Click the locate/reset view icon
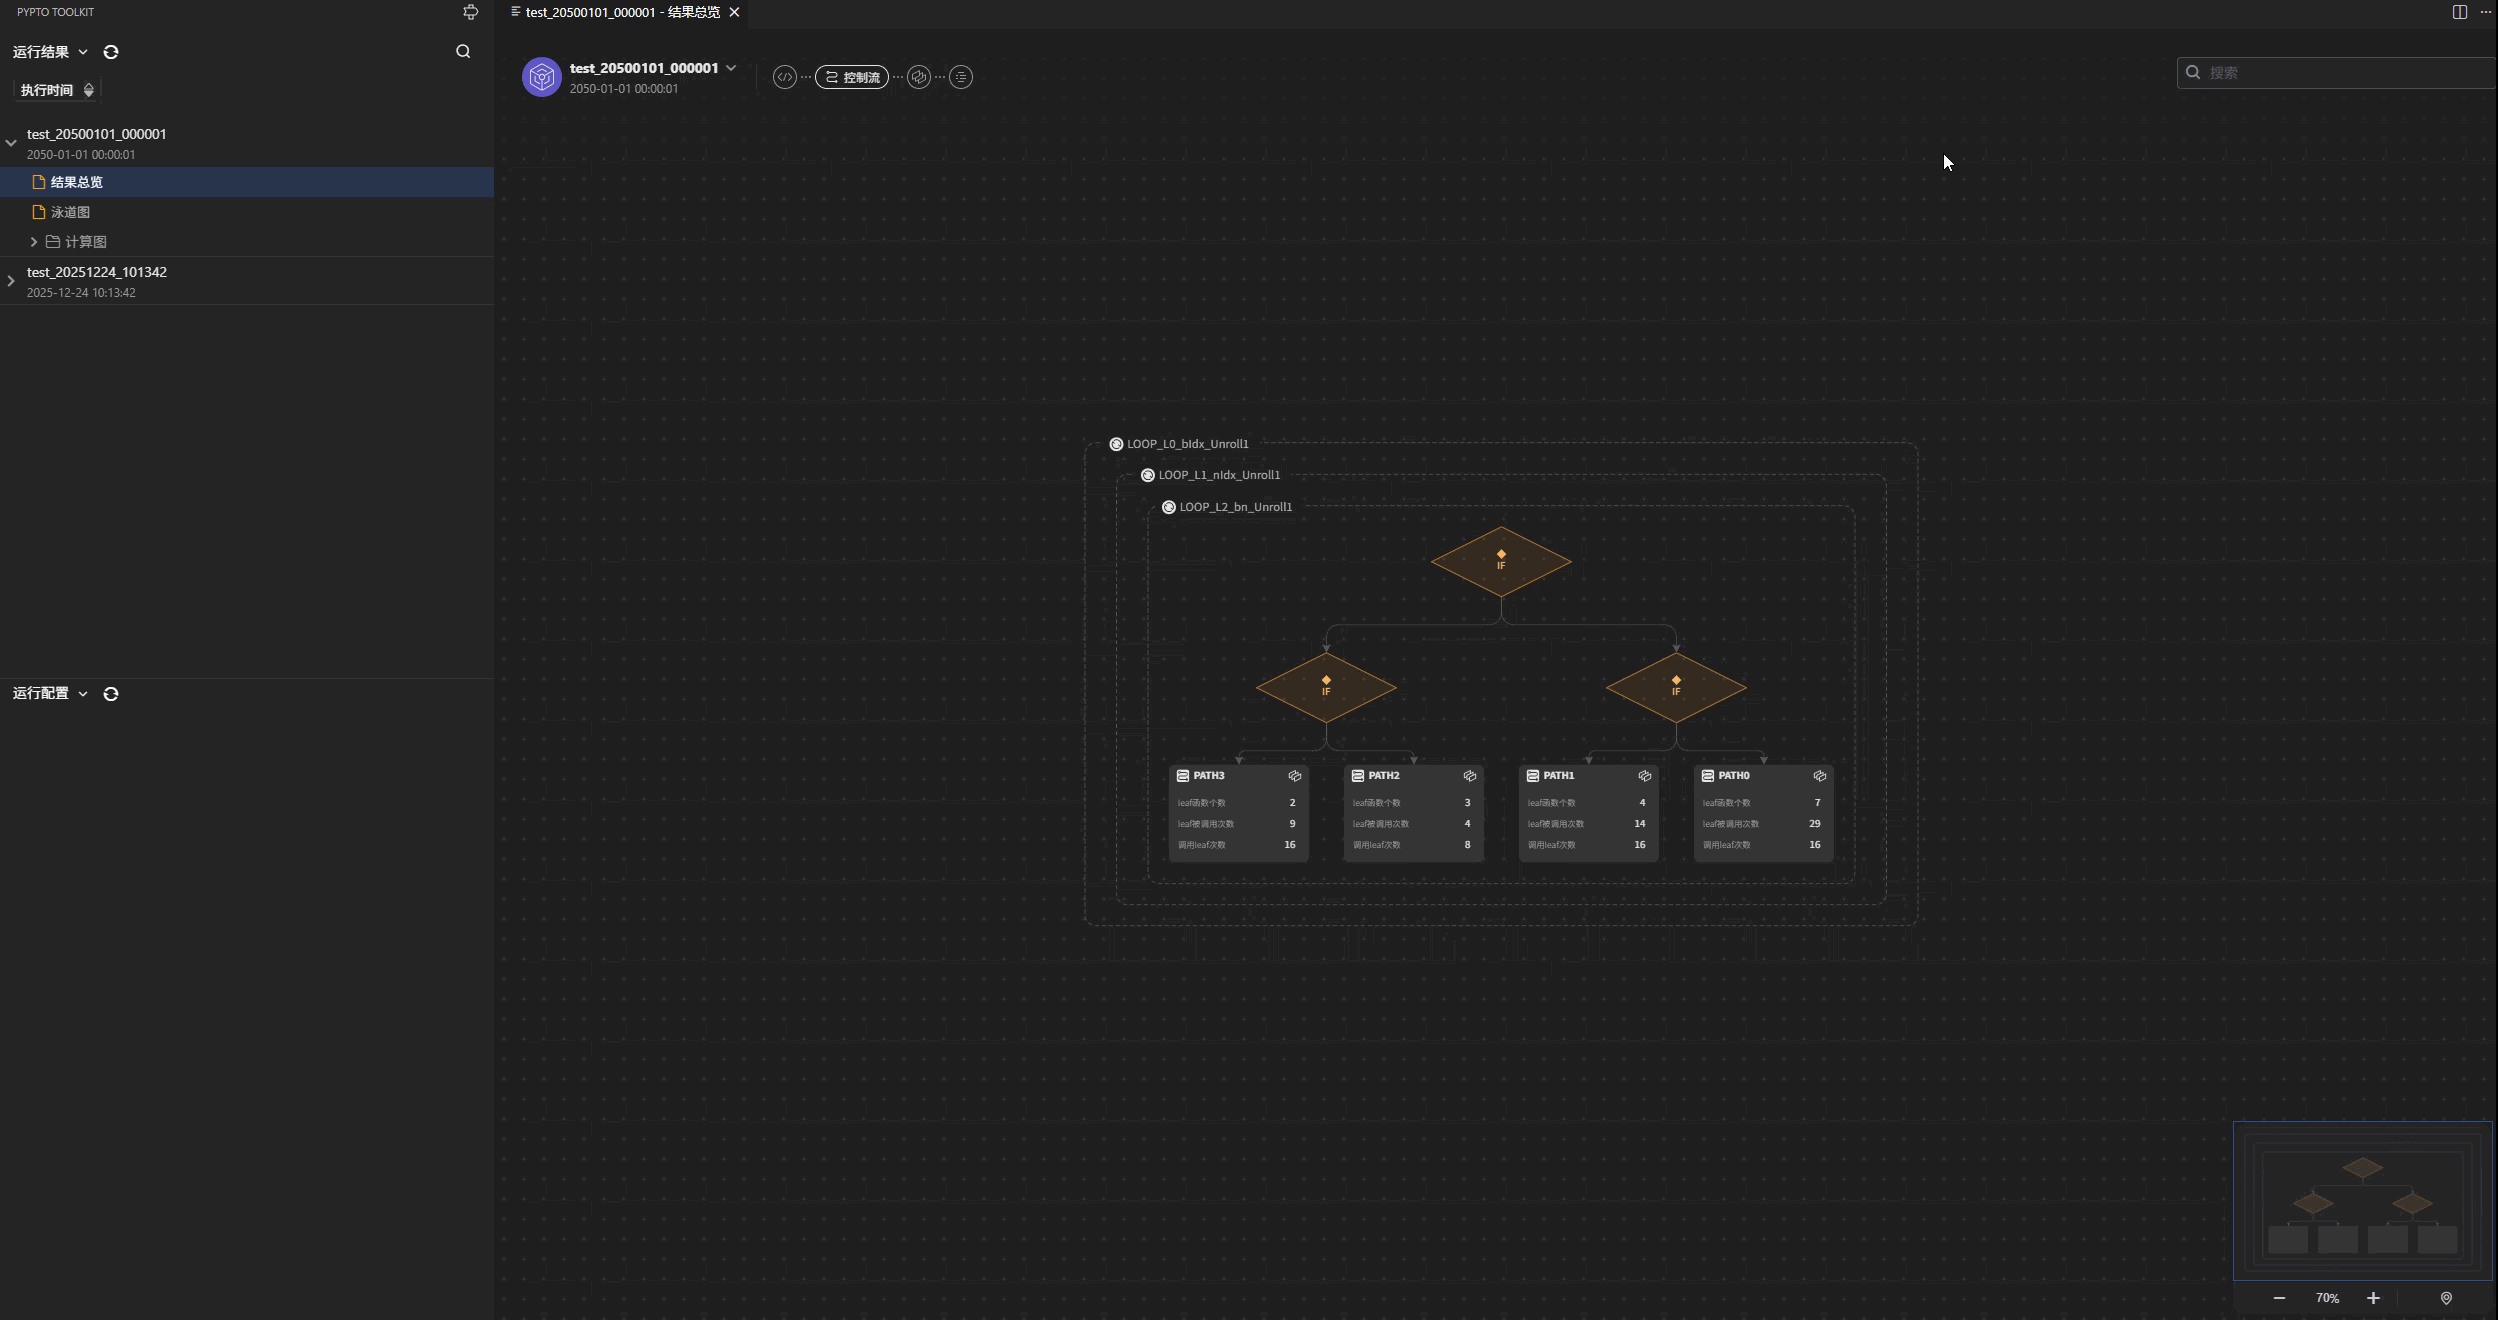Screen dimensions: 2498x1320 (2446, 1298)
